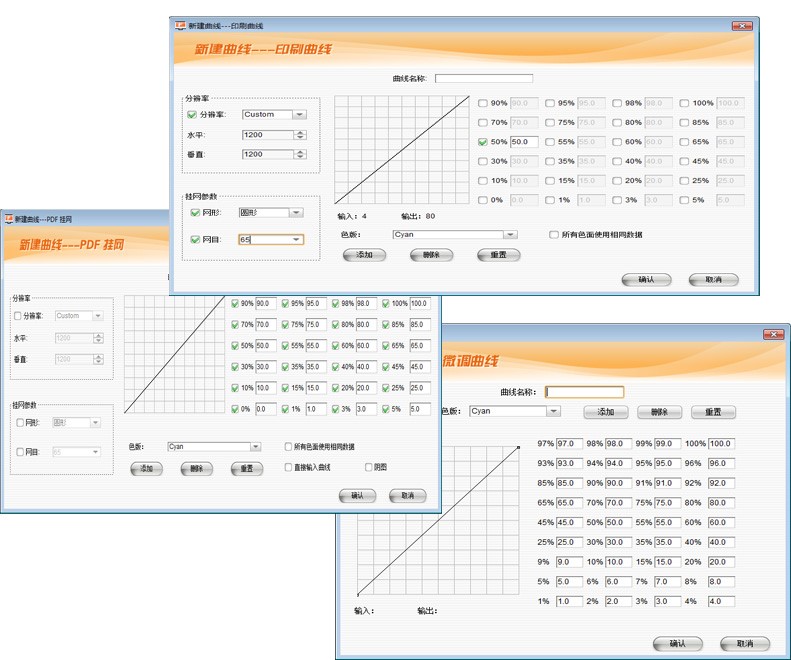Image resolution: width=791 pixels, height=660 pixels.
Task: Uncheck the 分辨率 checkbox in the 印刷曲线 dialog
Action: pos(193,115)
